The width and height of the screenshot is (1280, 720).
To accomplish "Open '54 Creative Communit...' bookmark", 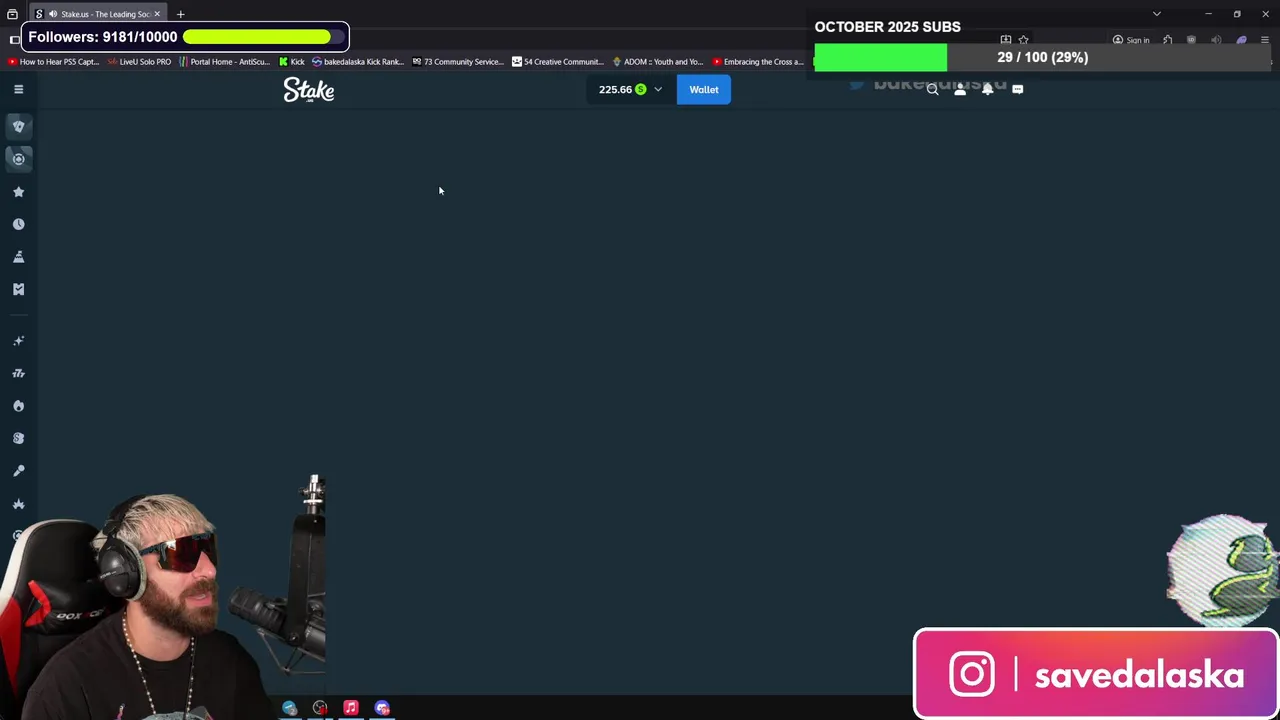I will click(x=558, y=61).
